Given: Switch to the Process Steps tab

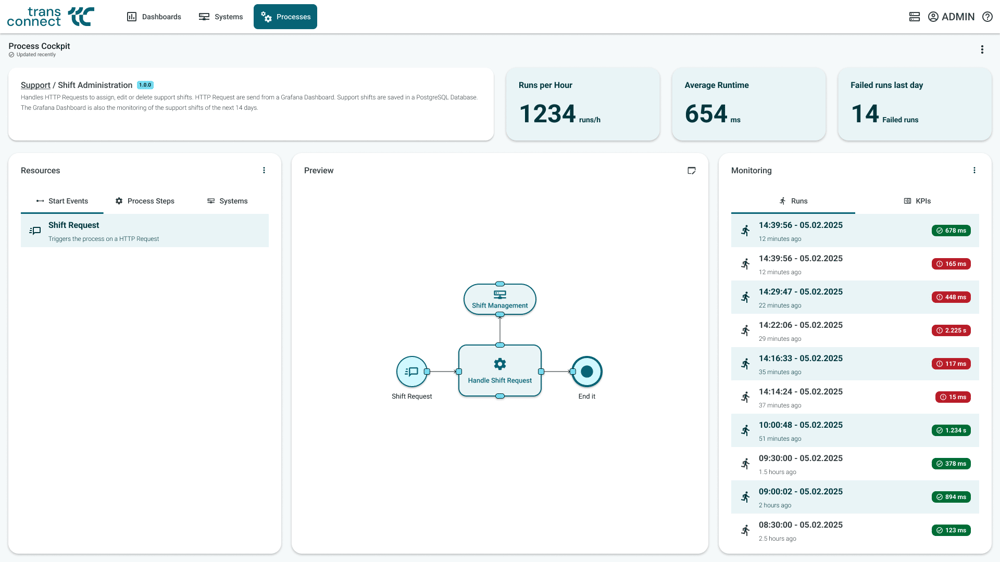Looking at the screenshot, I should click(145, 201).
